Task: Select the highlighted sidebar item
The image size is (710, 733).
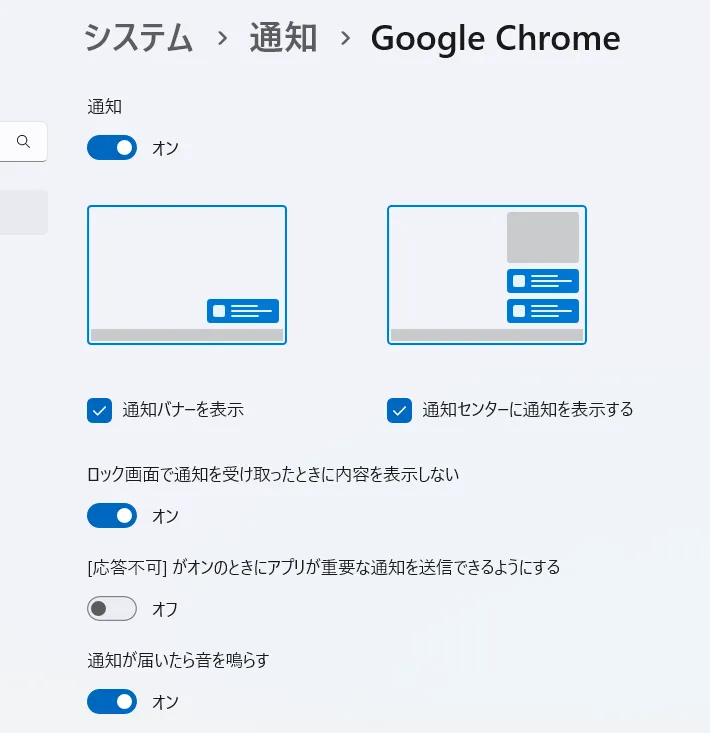Action: [23, 212]
